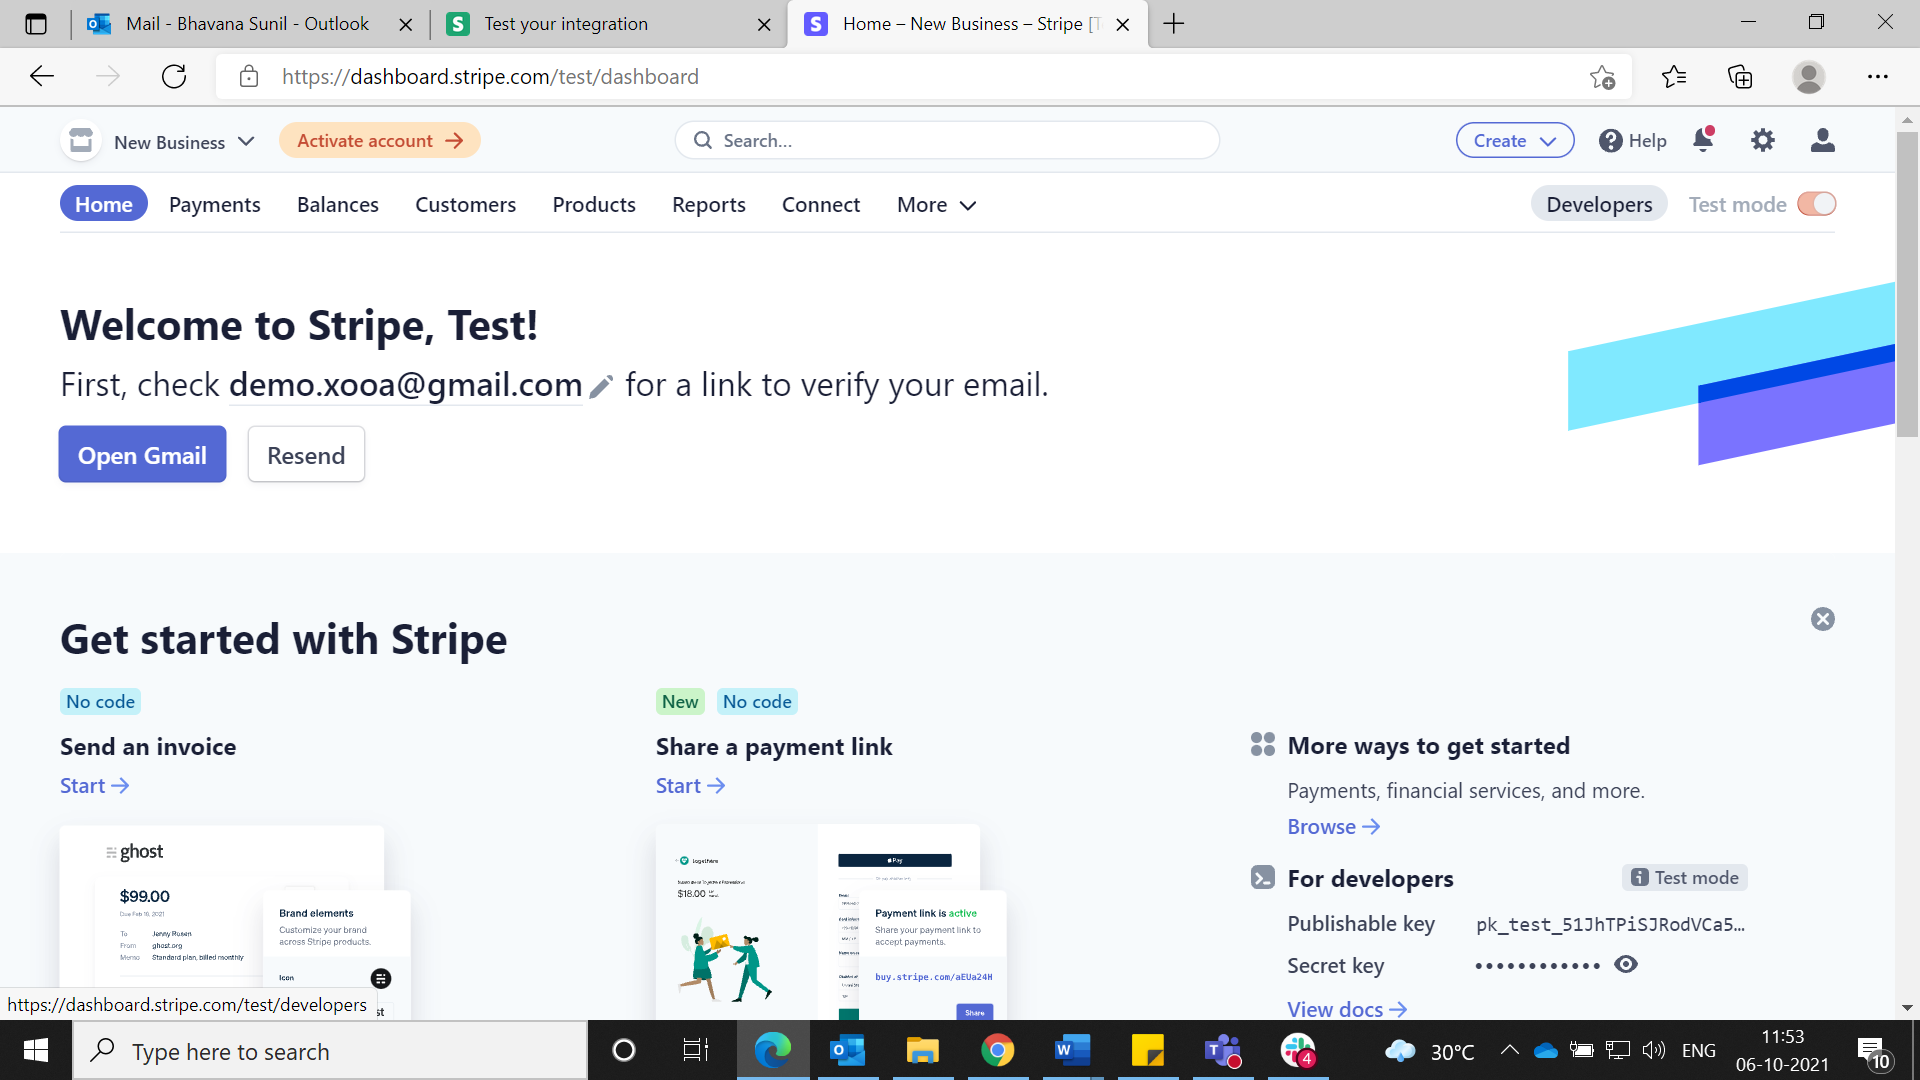Expand the More navigation menu
Image resolution: width=1920 pixels, height=1080 pixels.
[937, 205]
